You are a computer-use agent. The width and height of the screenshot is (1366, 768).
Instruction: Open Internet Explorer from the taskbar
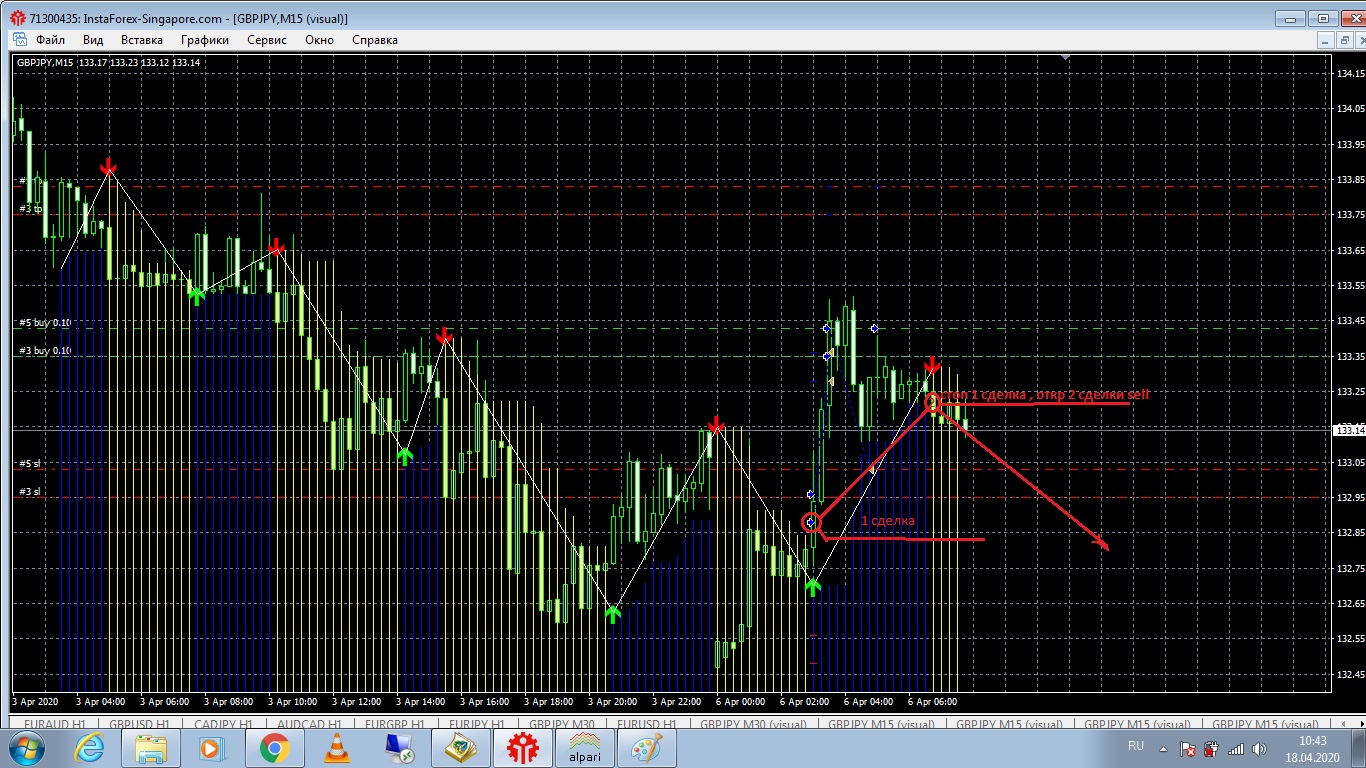pyautogui.click(x=88, y=747)
